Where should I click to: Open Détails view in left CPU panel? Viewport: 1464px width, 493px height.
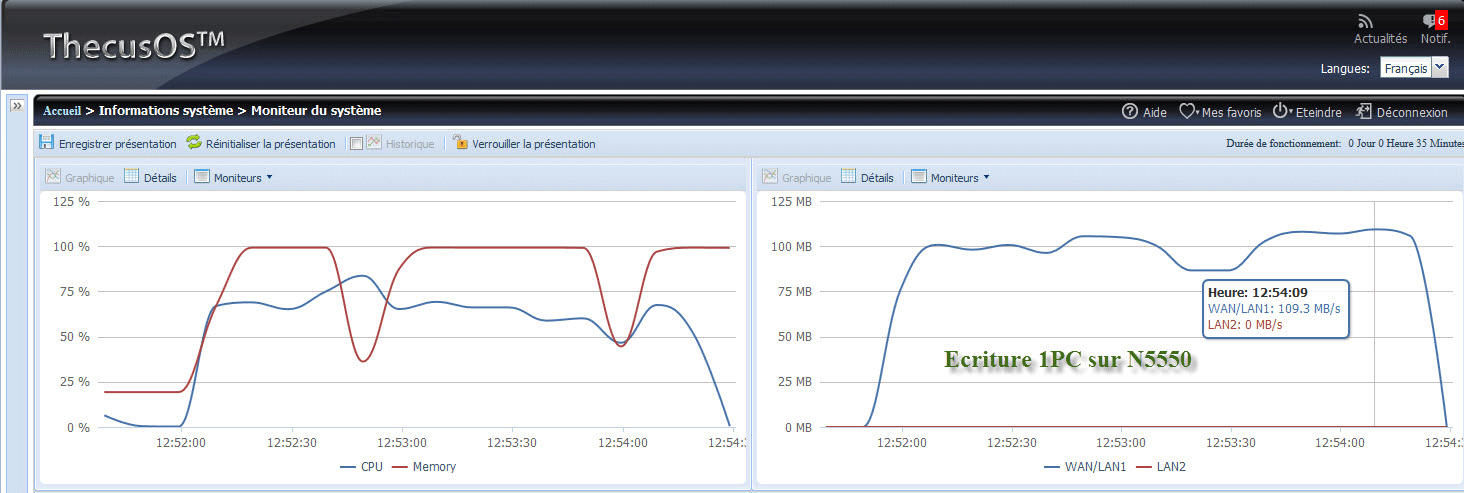tap(150, 177)
